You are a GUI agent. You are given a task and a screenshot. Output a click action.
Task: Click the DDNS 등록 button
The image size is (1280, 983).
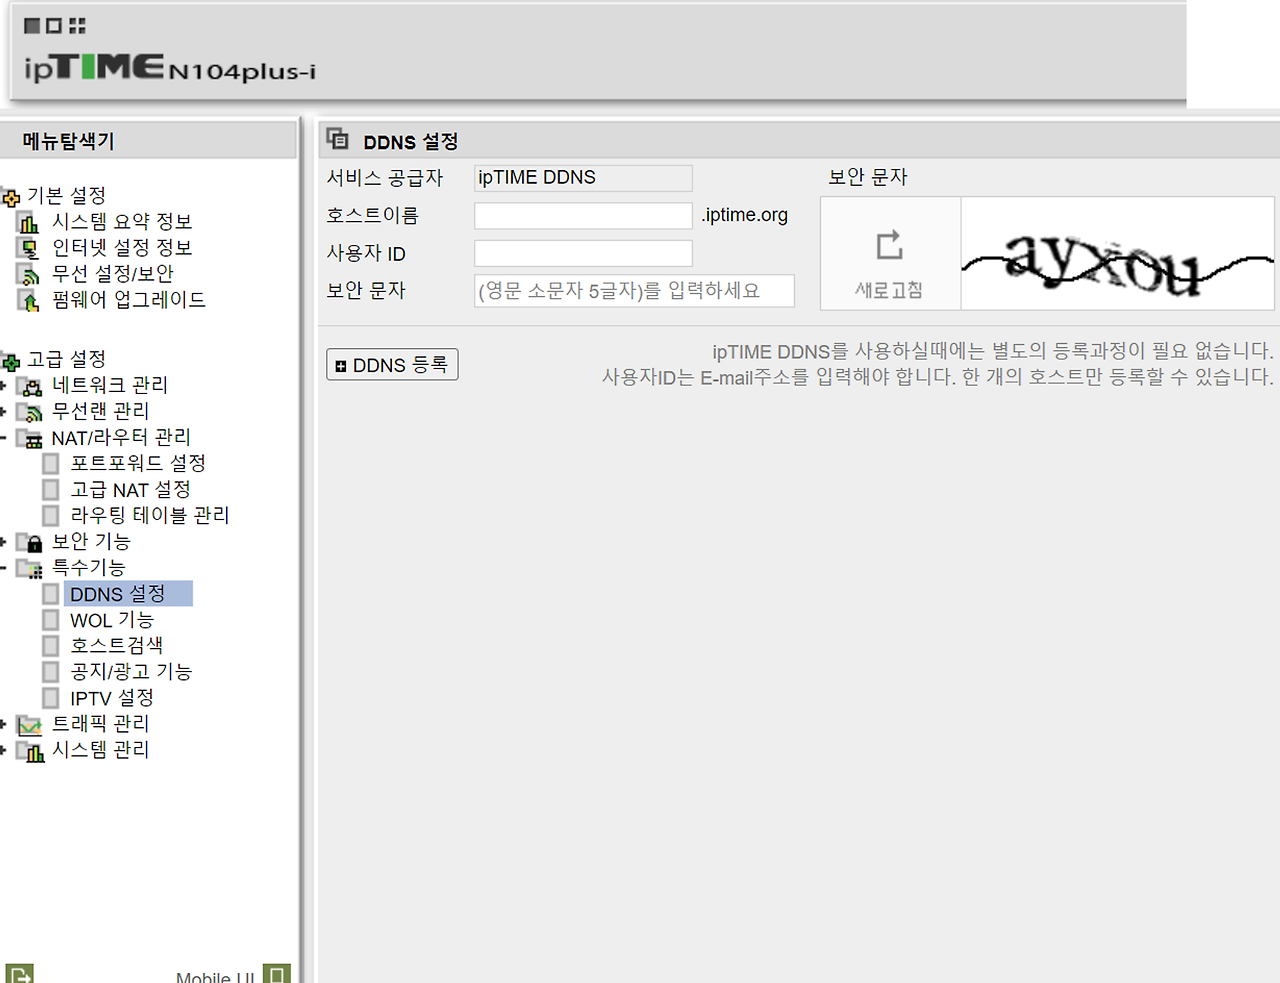[x=392, y=365]
